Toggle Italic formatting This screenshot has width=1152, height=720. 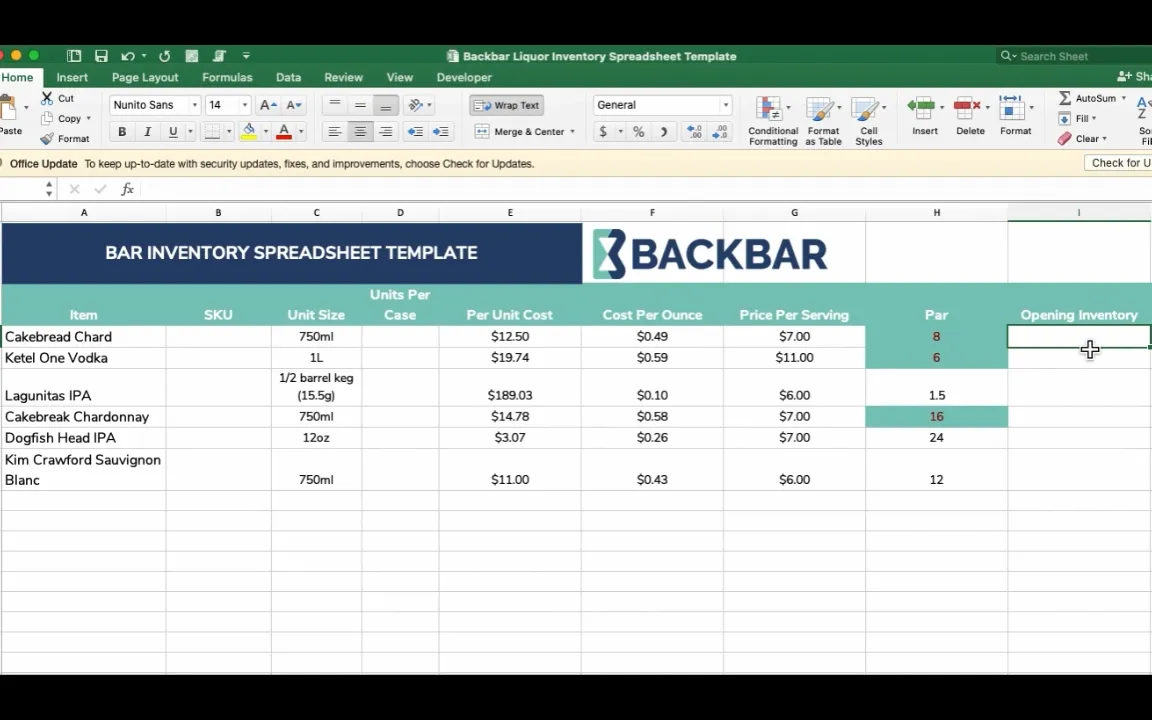click(x=148, y=132)
